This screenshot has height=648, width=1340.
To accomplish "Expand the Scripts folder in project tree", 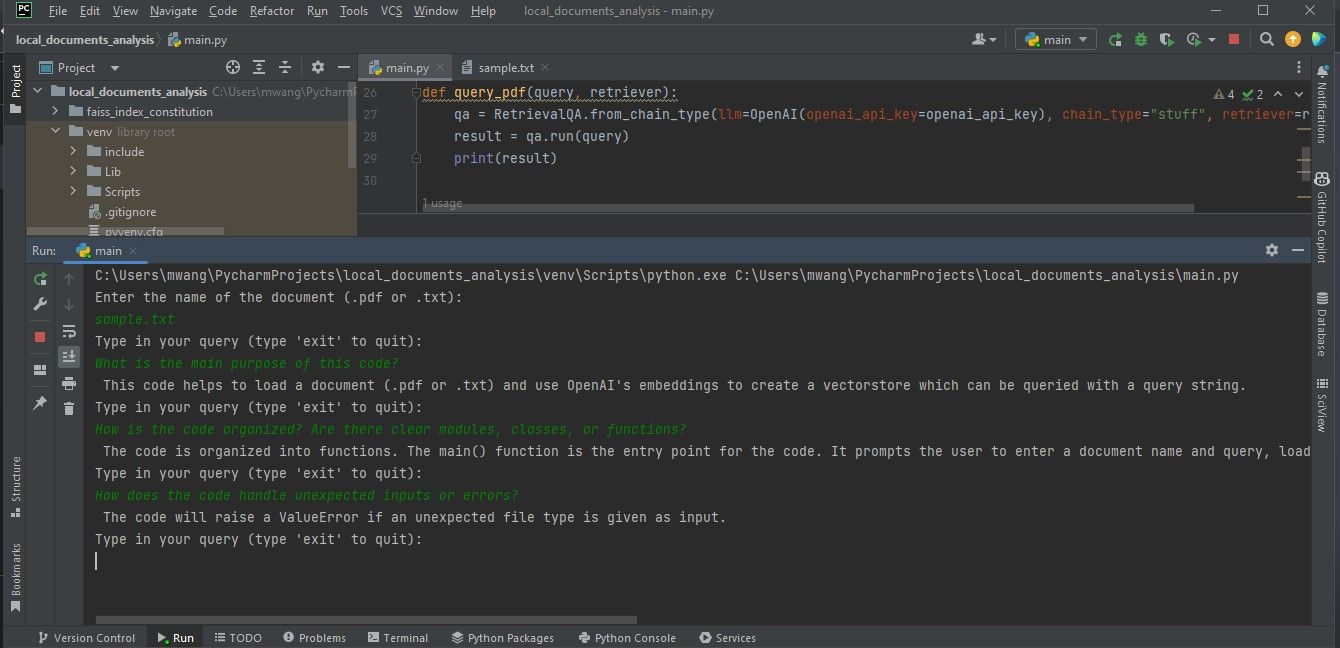I will [71, 191].
